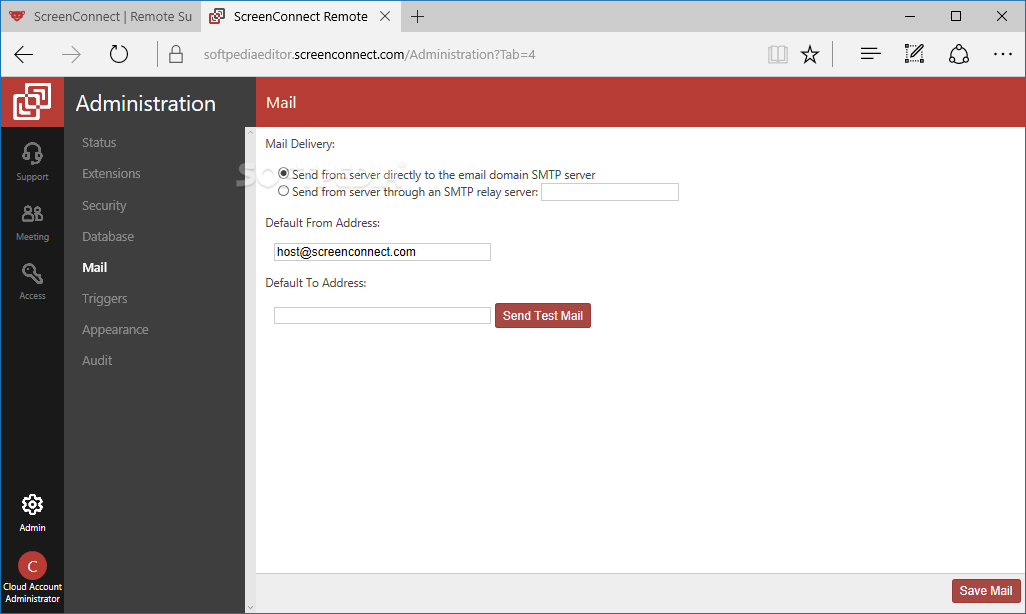Select the 'ScreenConnect Remote' browser tab

301,16
